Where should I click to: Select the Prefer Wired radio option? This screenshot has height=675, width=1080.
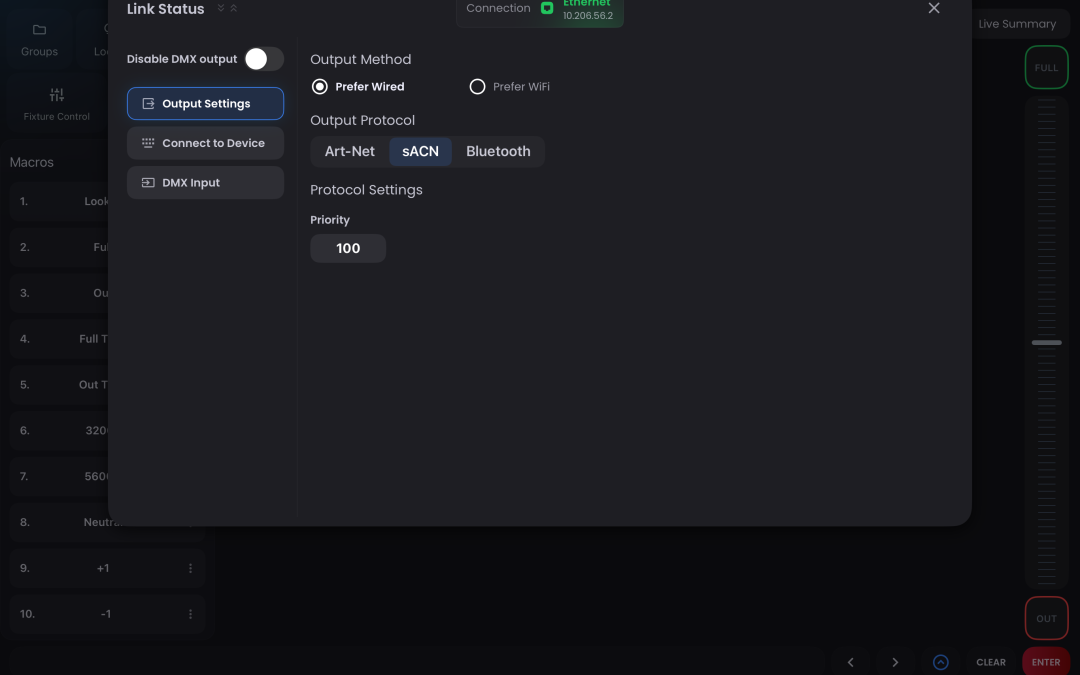click(320, 87)
